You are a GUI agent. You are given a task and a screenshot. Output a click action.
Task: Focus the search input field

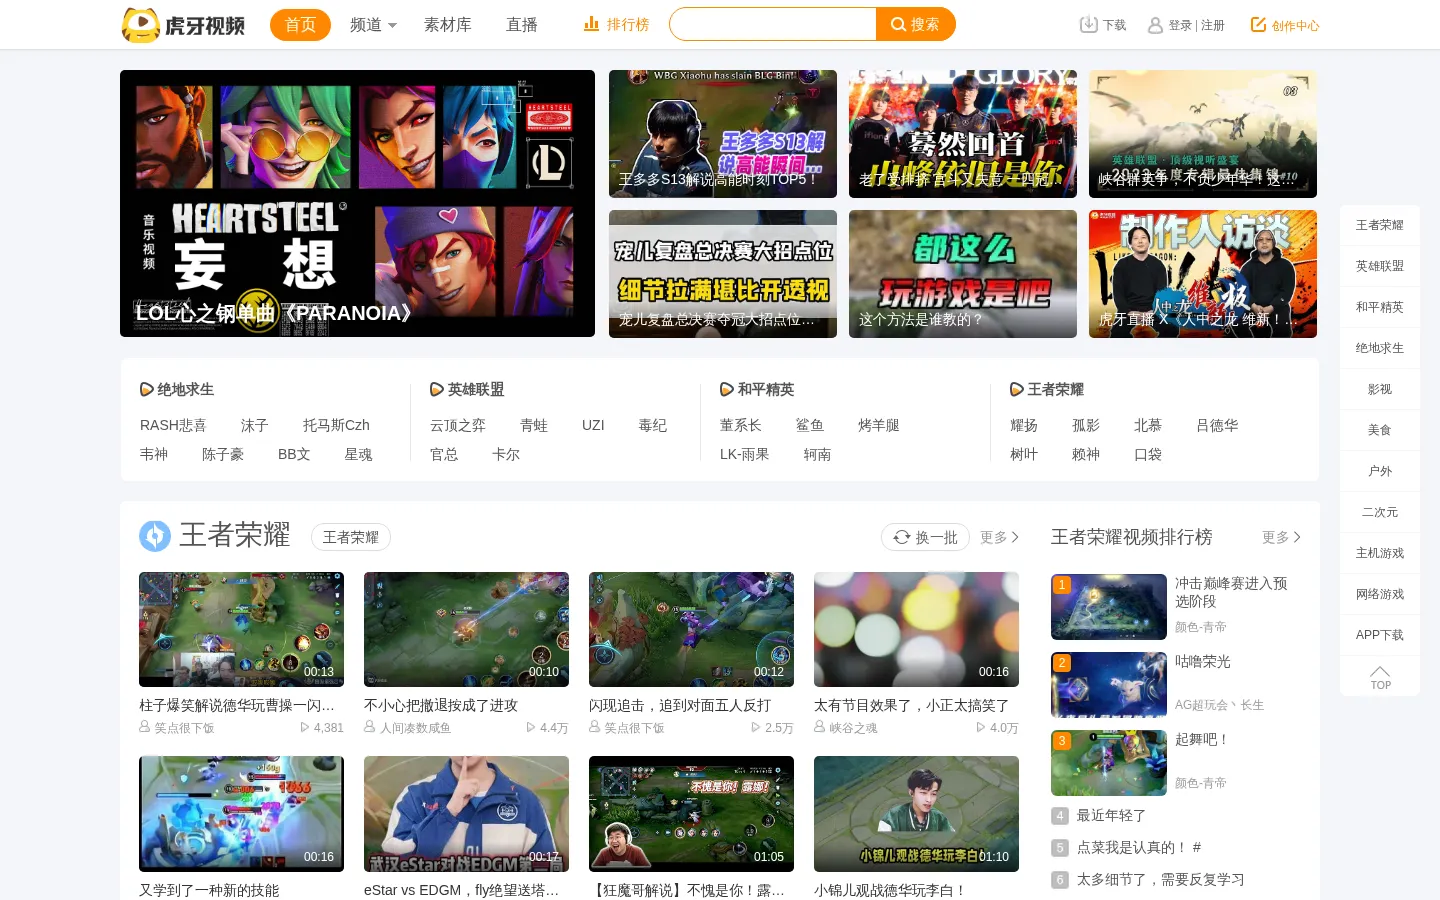tap(773, 24)
